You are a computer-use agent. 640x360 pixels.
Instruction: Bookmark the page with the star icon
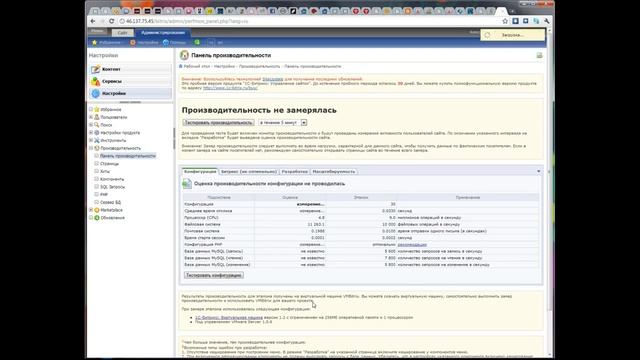pos(505,21)
